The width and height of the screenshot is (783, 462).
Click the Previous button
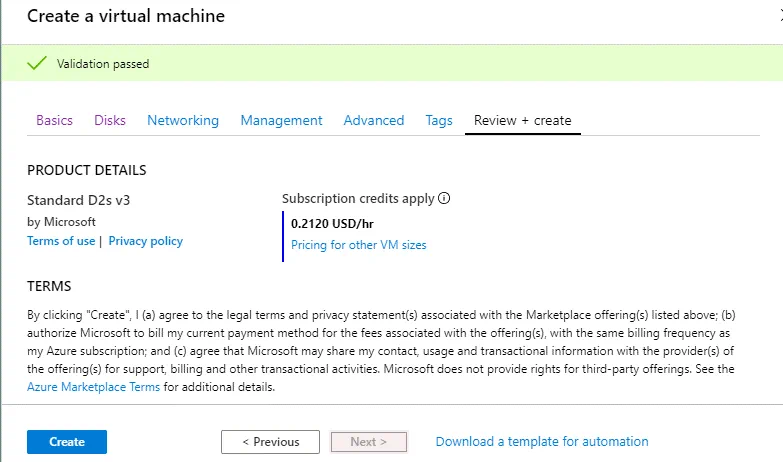[270, 442]
